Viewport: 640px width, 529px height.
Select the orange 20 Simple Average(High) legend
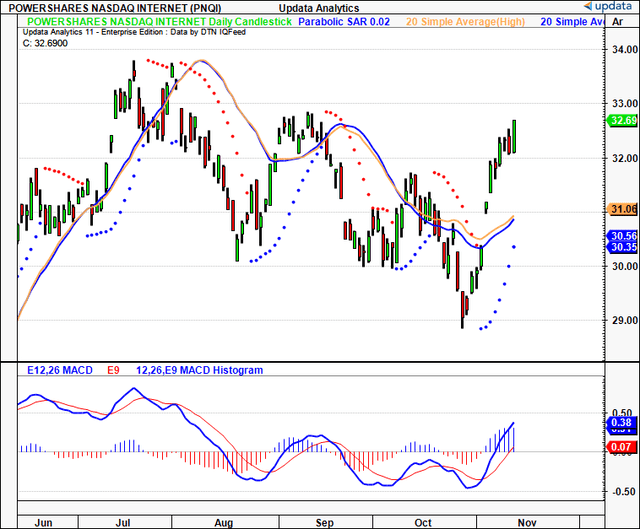465,22
